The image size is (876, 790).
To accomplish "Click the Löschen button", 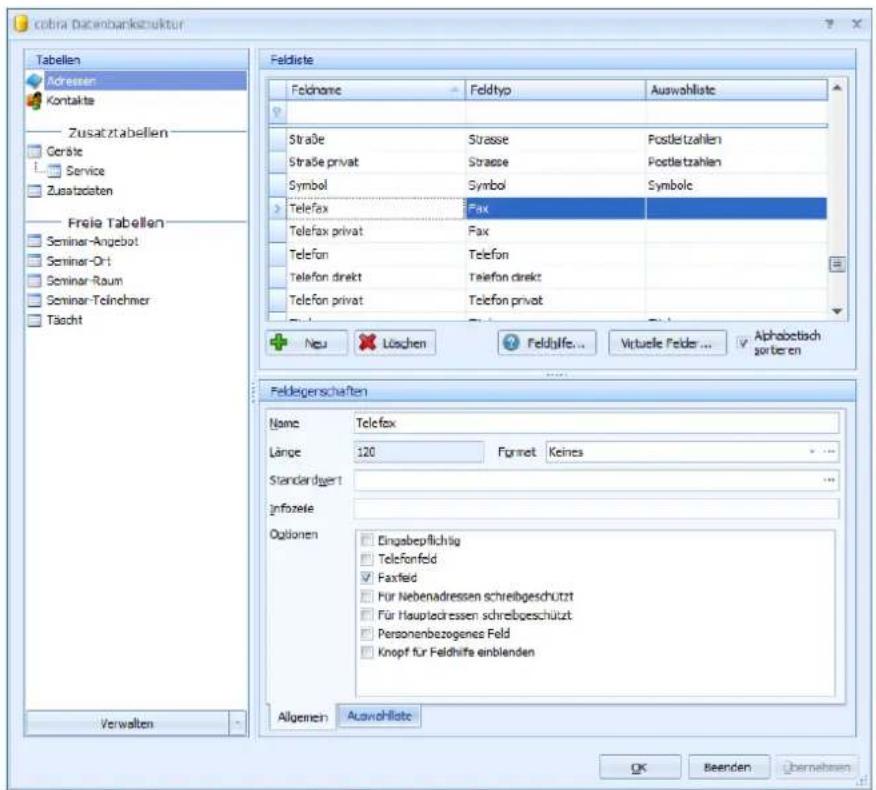I will coord(394,342).
